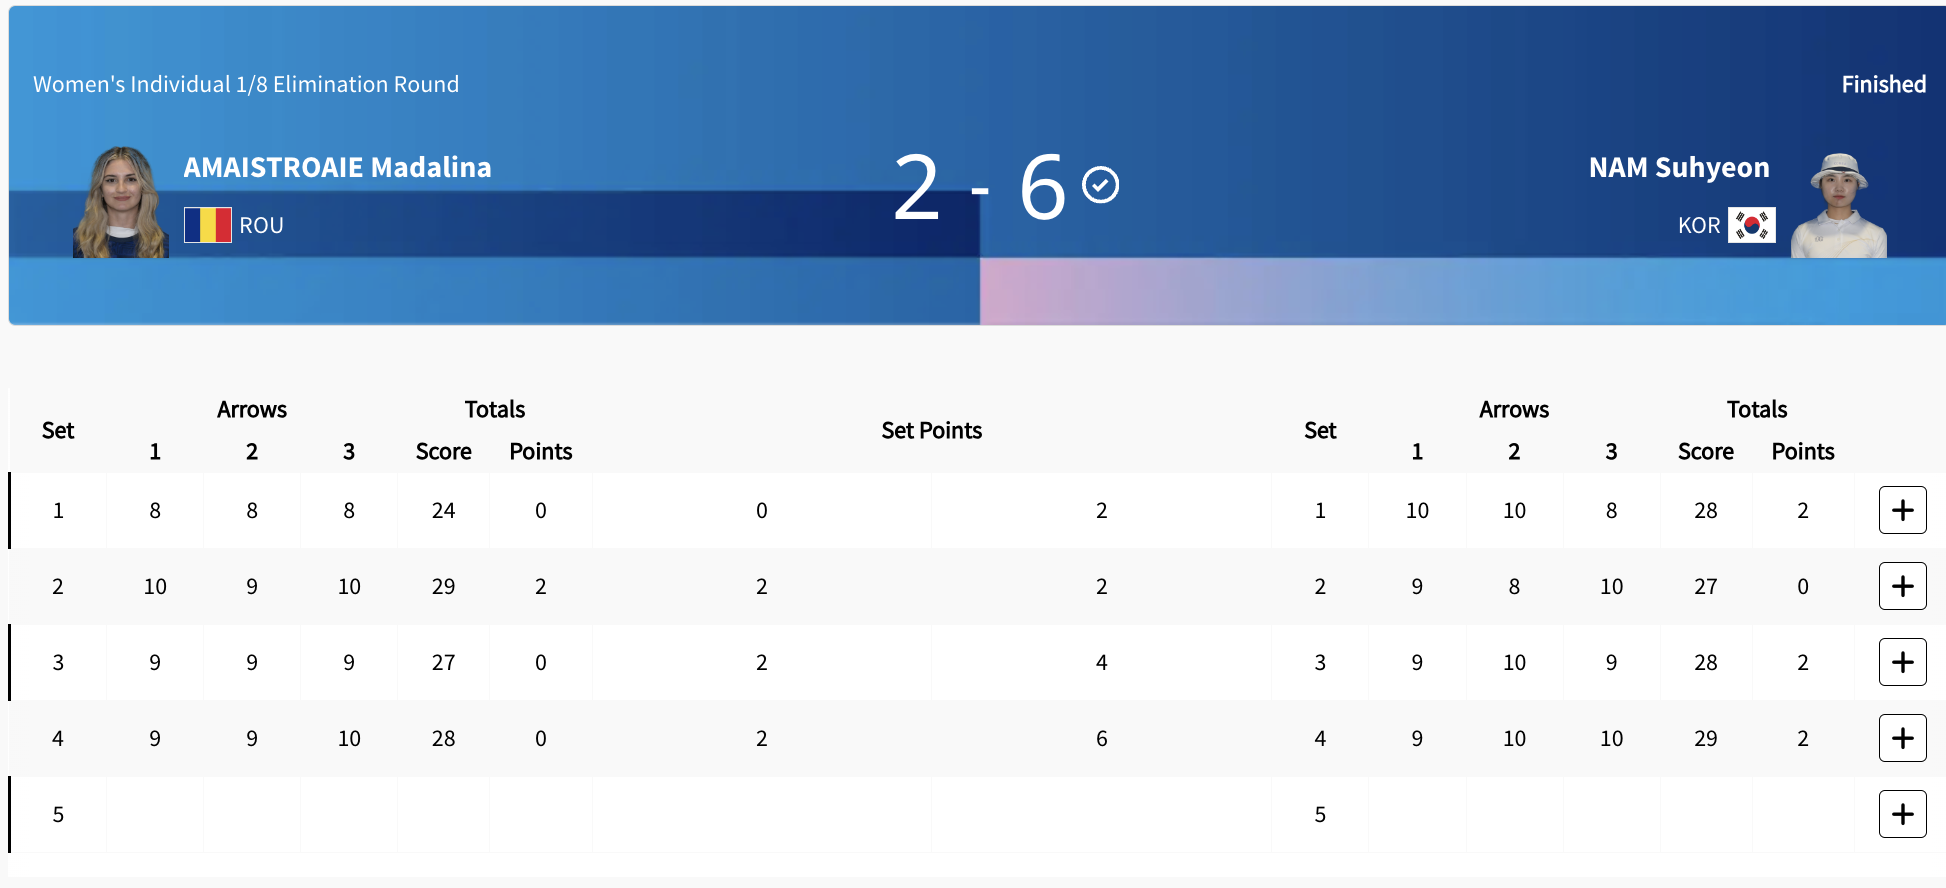Open Nam Suhyeon's athlete photo
This screenshot has width=1946, height=888.
tap(1838, 206)
